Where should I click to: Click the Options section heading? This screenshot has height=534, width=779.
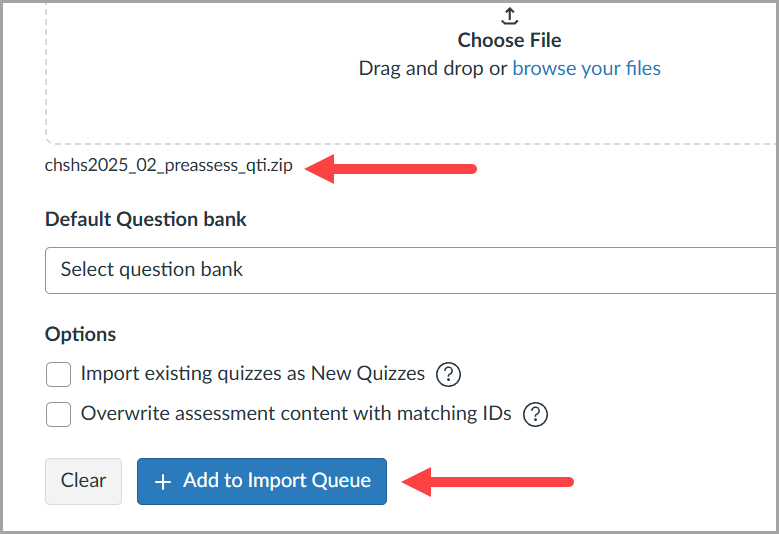(81, 334)
